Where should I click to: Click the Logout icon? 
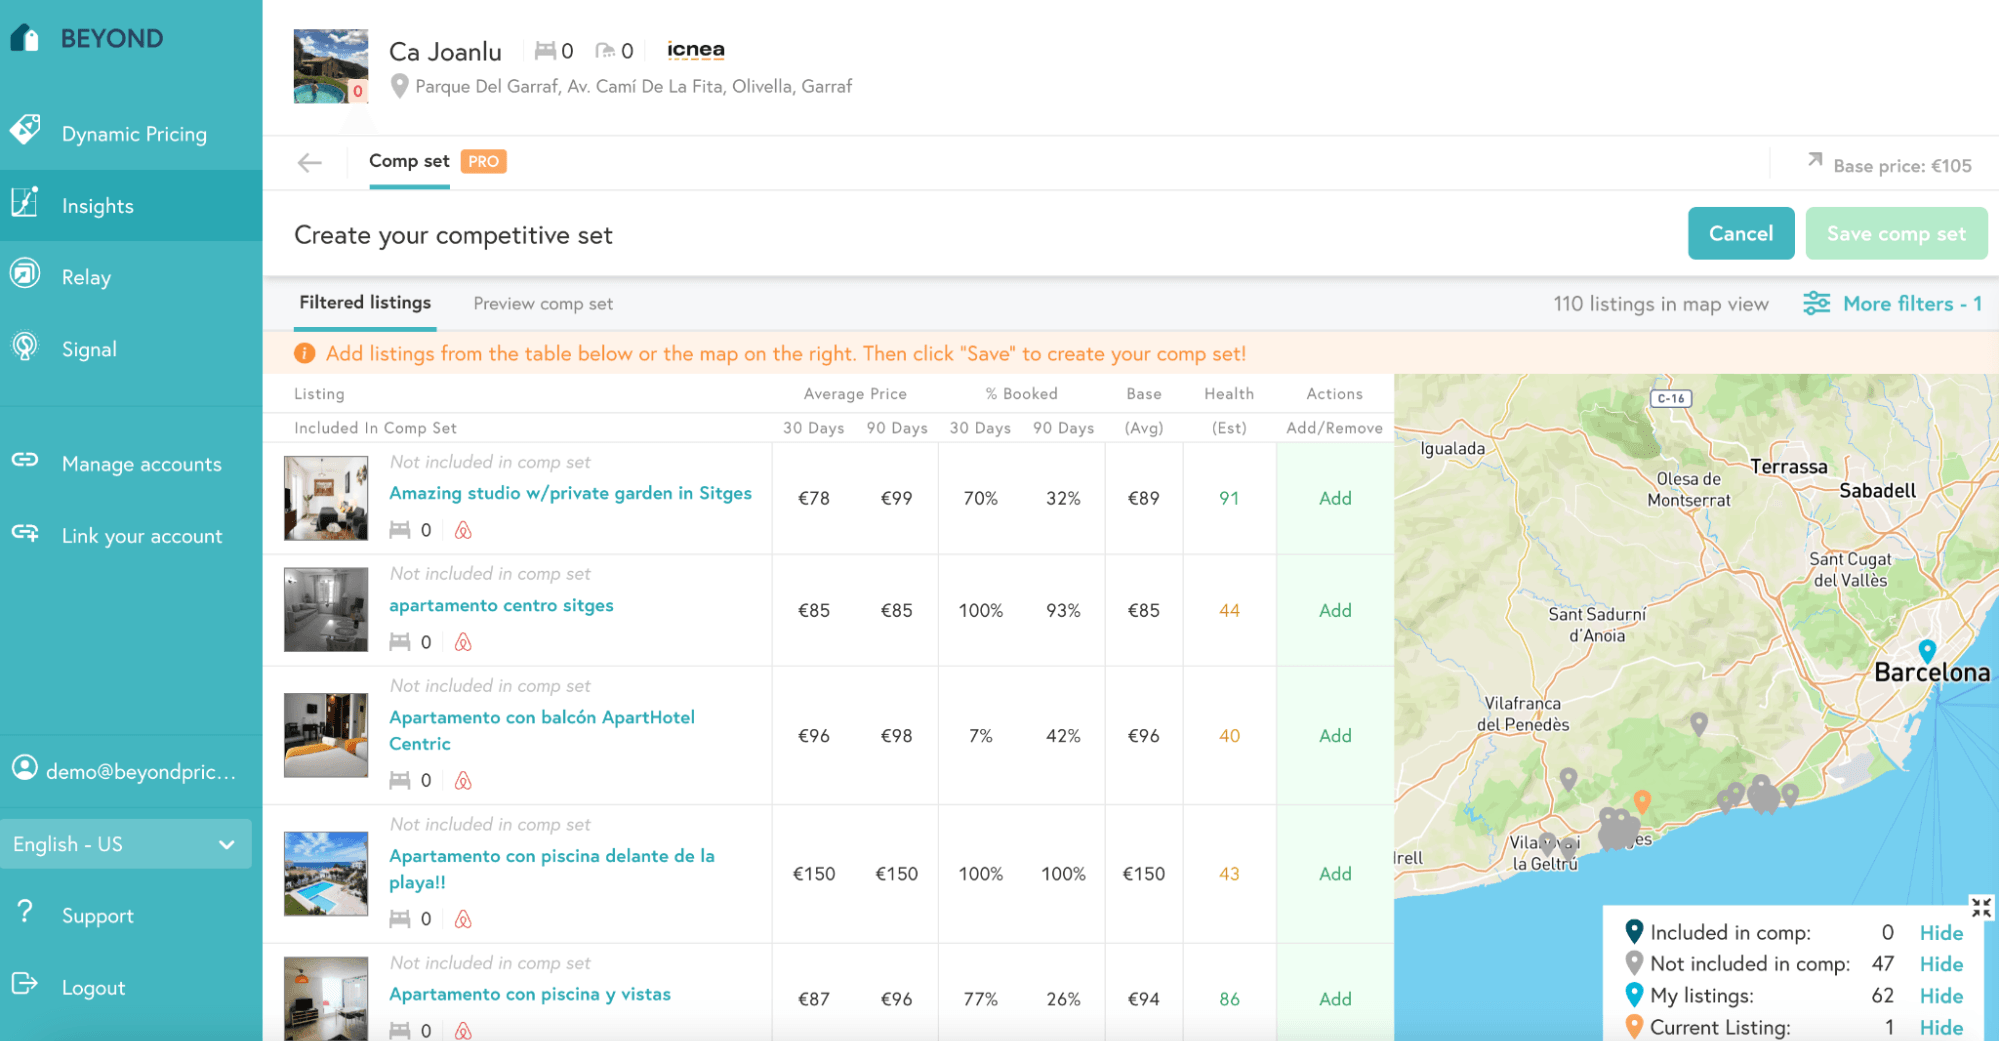tap(25, 985)
